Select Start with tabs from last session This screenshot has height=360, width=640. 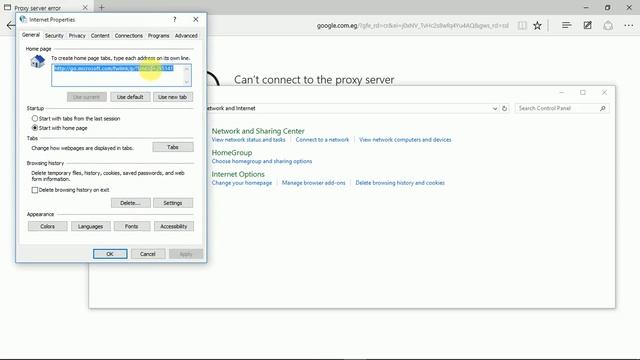(x=35, y=118)
